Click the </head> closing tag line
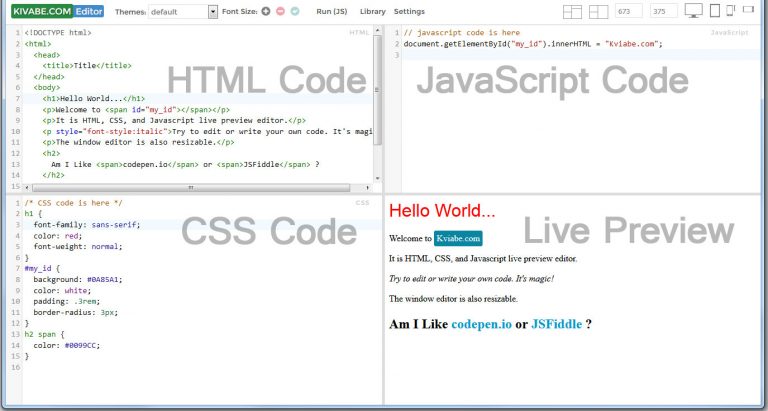 tap(48, 76)
